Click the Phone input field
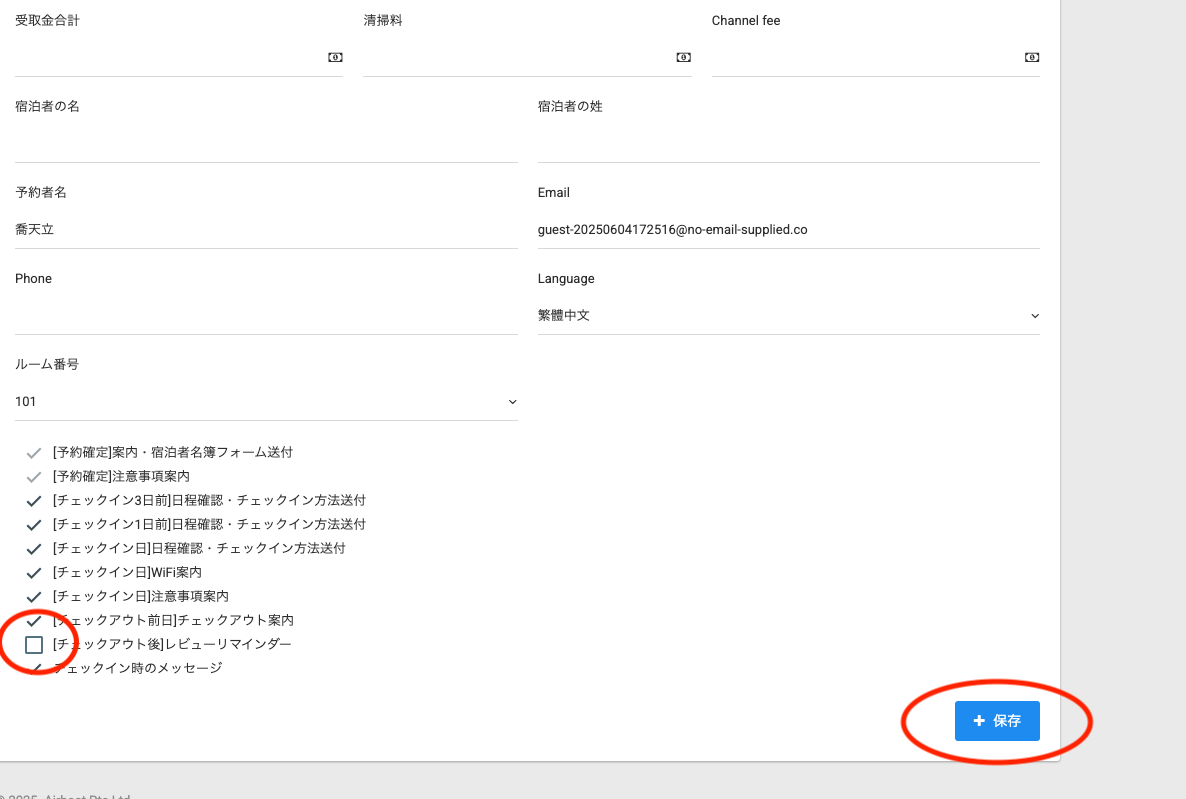 pyautogui.click(x=265, y=316)
